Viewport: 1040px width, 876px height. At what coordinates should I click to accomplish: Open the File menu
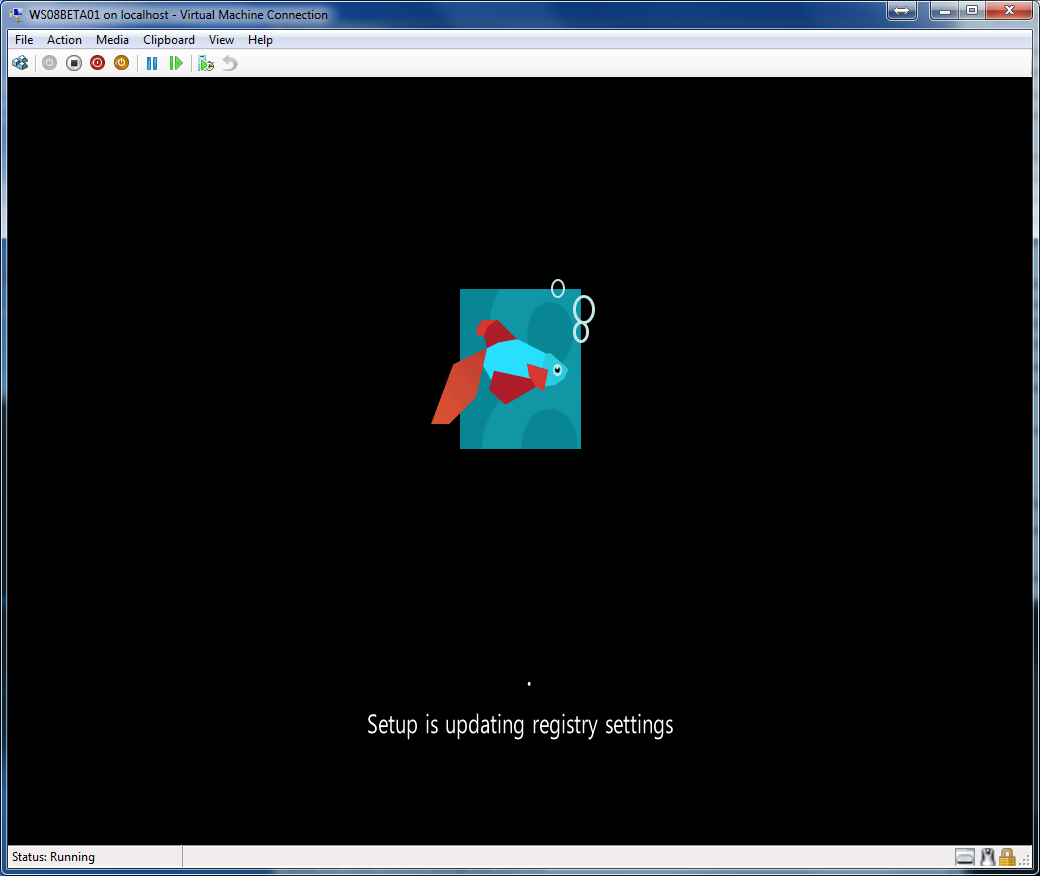point(24,40)
